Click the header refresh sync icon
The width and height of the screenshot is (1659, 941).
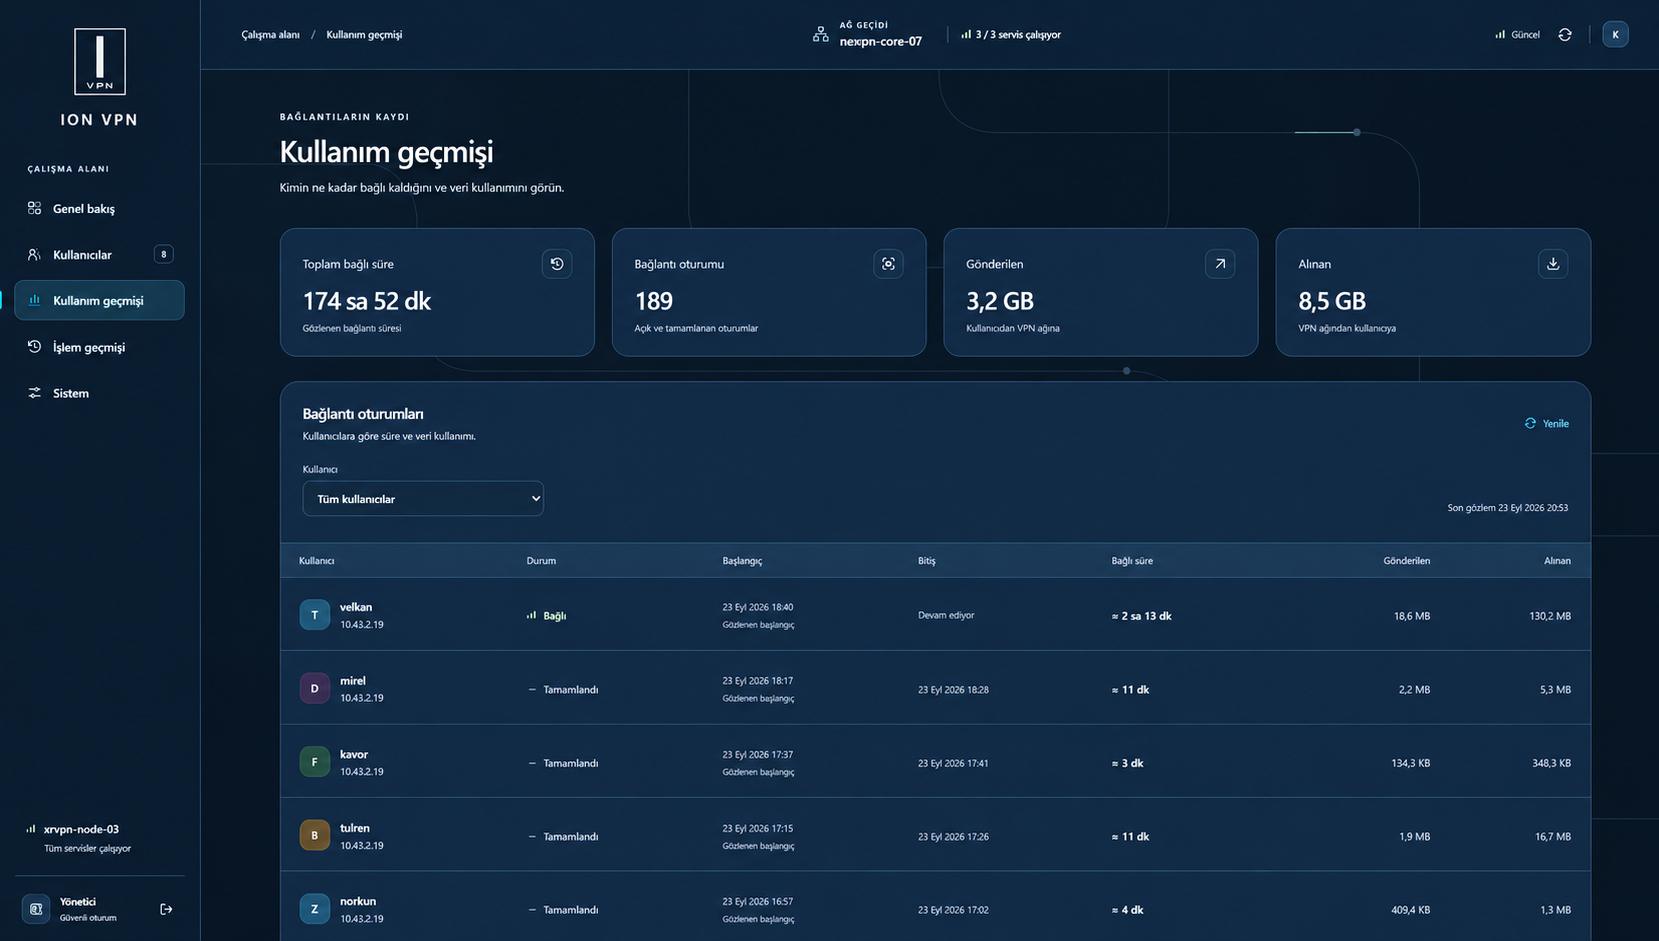click(x=1565, y=34)
